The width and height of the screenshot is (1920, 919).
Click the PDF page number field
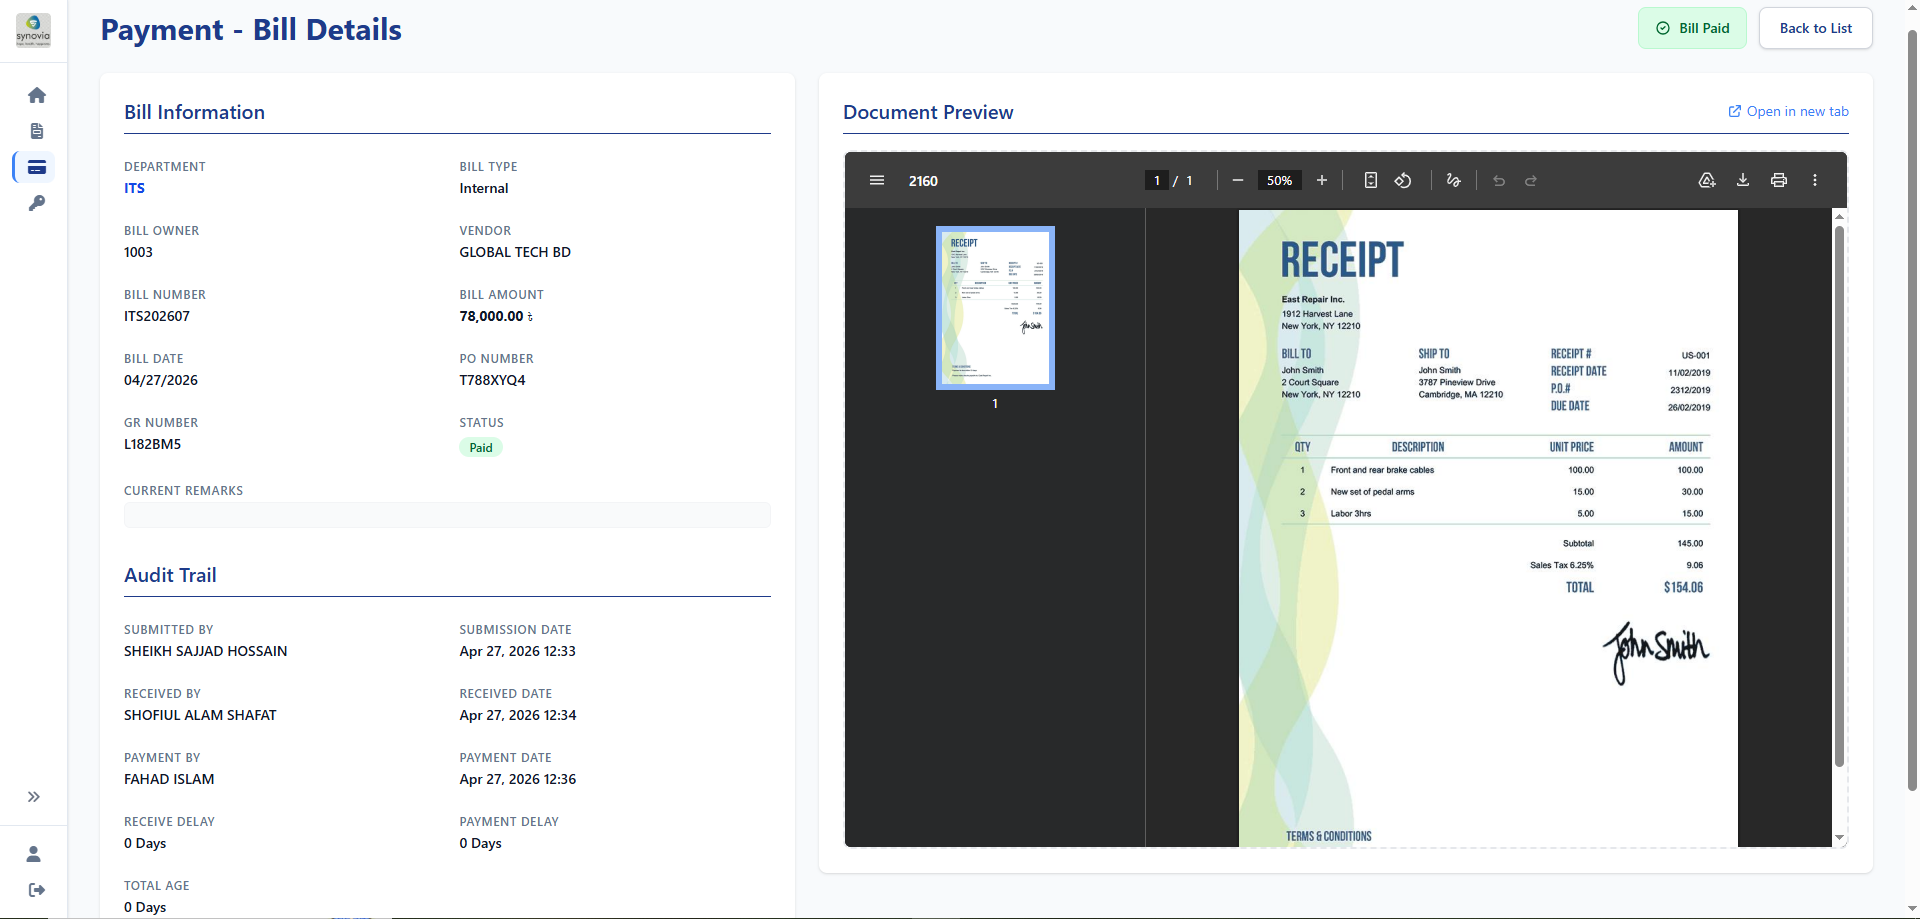click(1157, 180)
